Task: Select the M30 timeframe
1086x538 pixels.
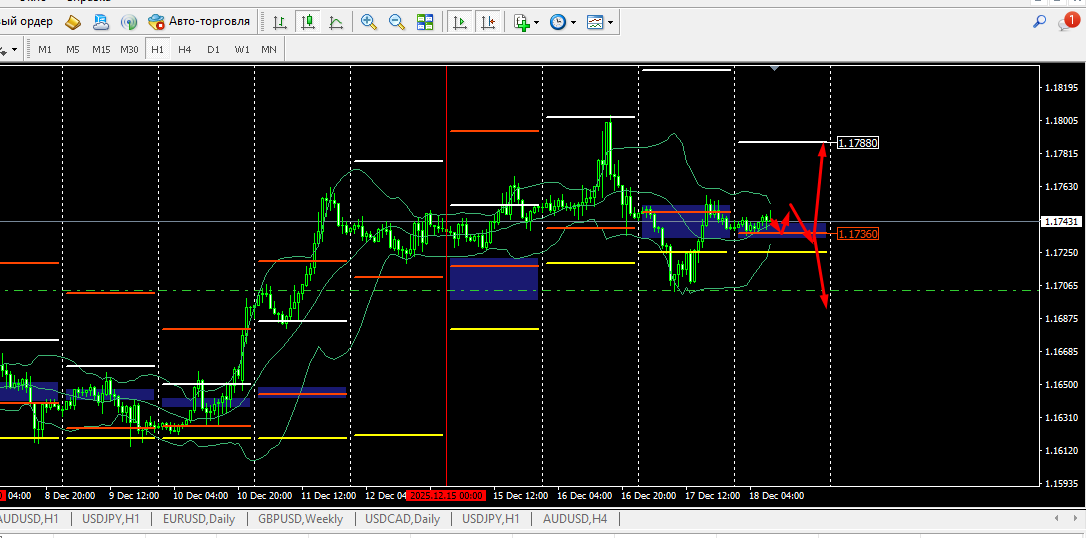Action: [130, 50]
